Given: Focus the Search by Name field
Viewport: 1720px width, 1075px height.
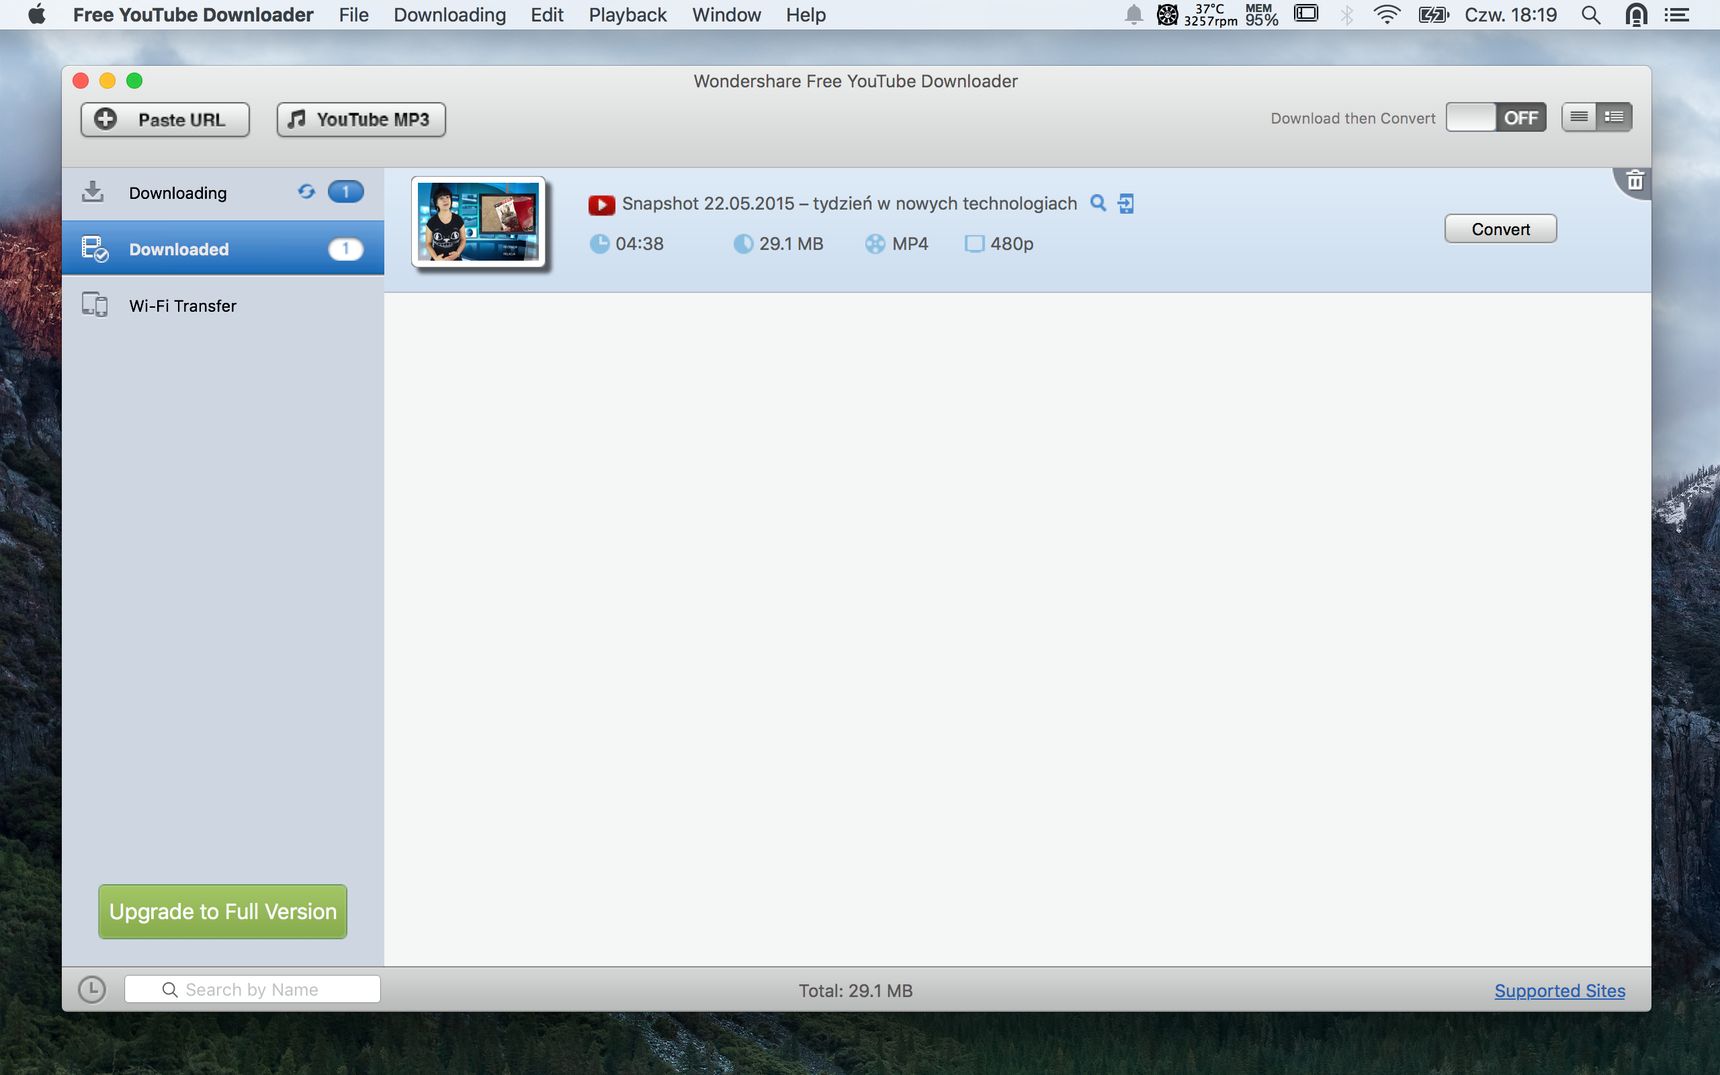Looking at the screenshot, I should (252, 989).
